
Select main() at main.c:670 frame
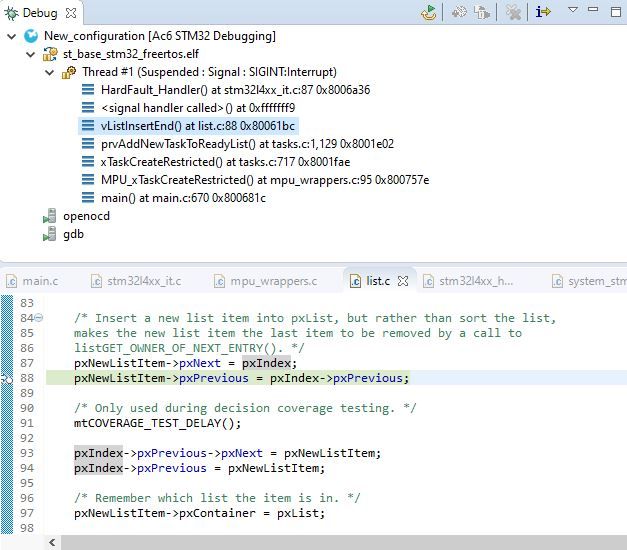[183, 198]
